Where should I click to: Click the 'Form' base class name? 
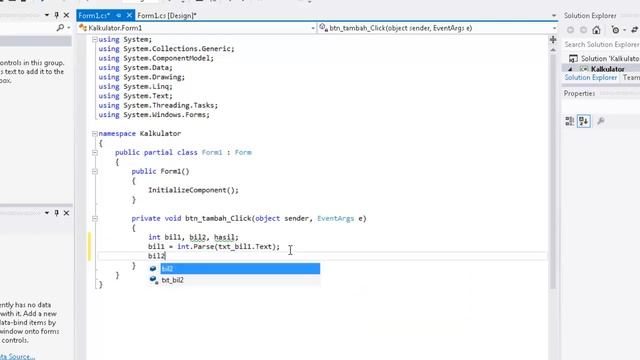pyautogui.click(x=243, y=152)
